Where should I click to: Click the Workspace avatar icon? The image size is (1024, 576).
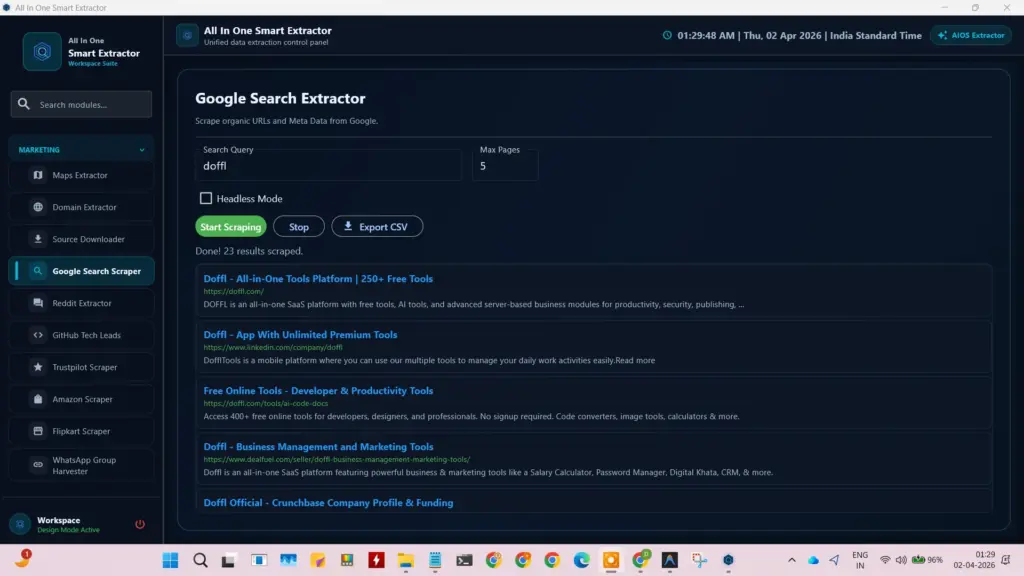click(x=20, y=524)
